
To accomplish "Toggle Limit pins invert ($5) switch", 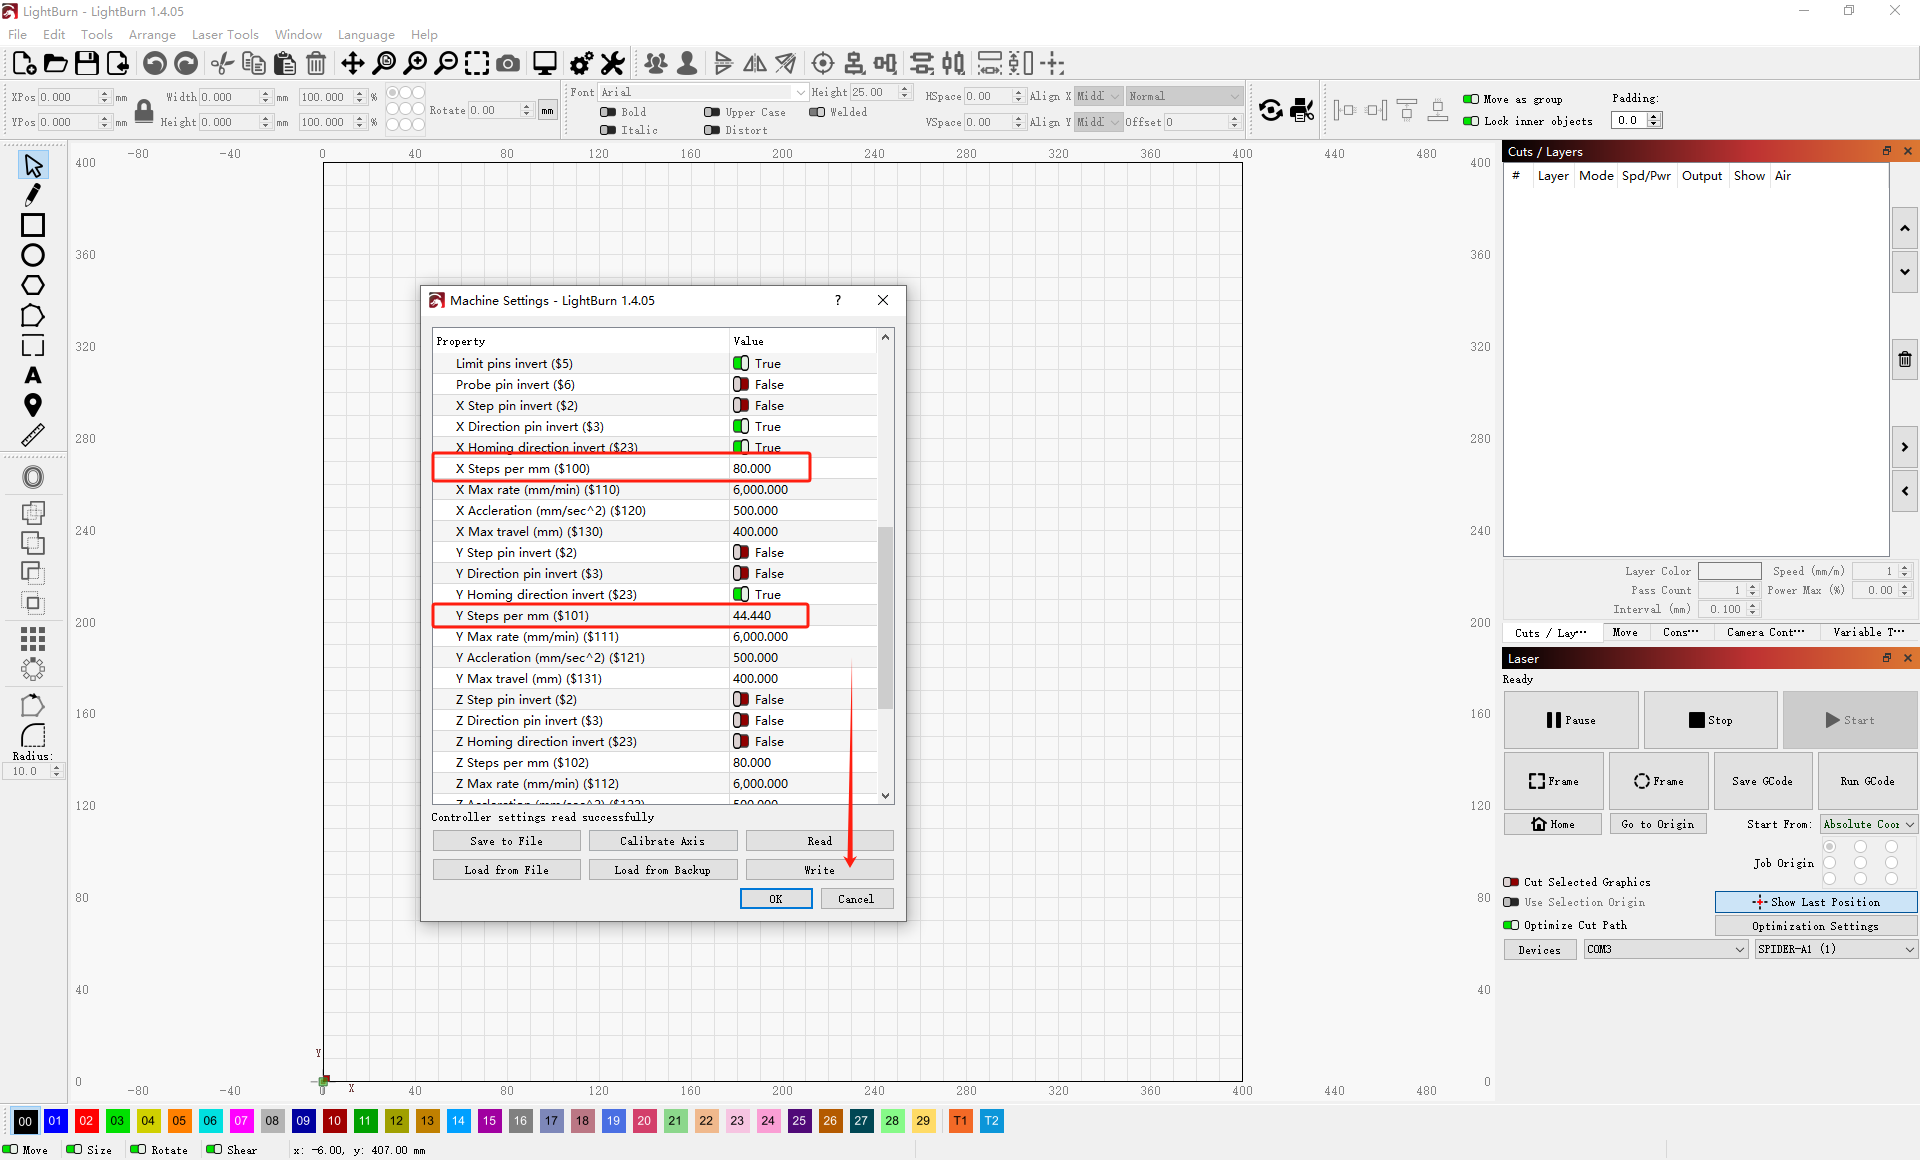I will click(x=741, y=363).
